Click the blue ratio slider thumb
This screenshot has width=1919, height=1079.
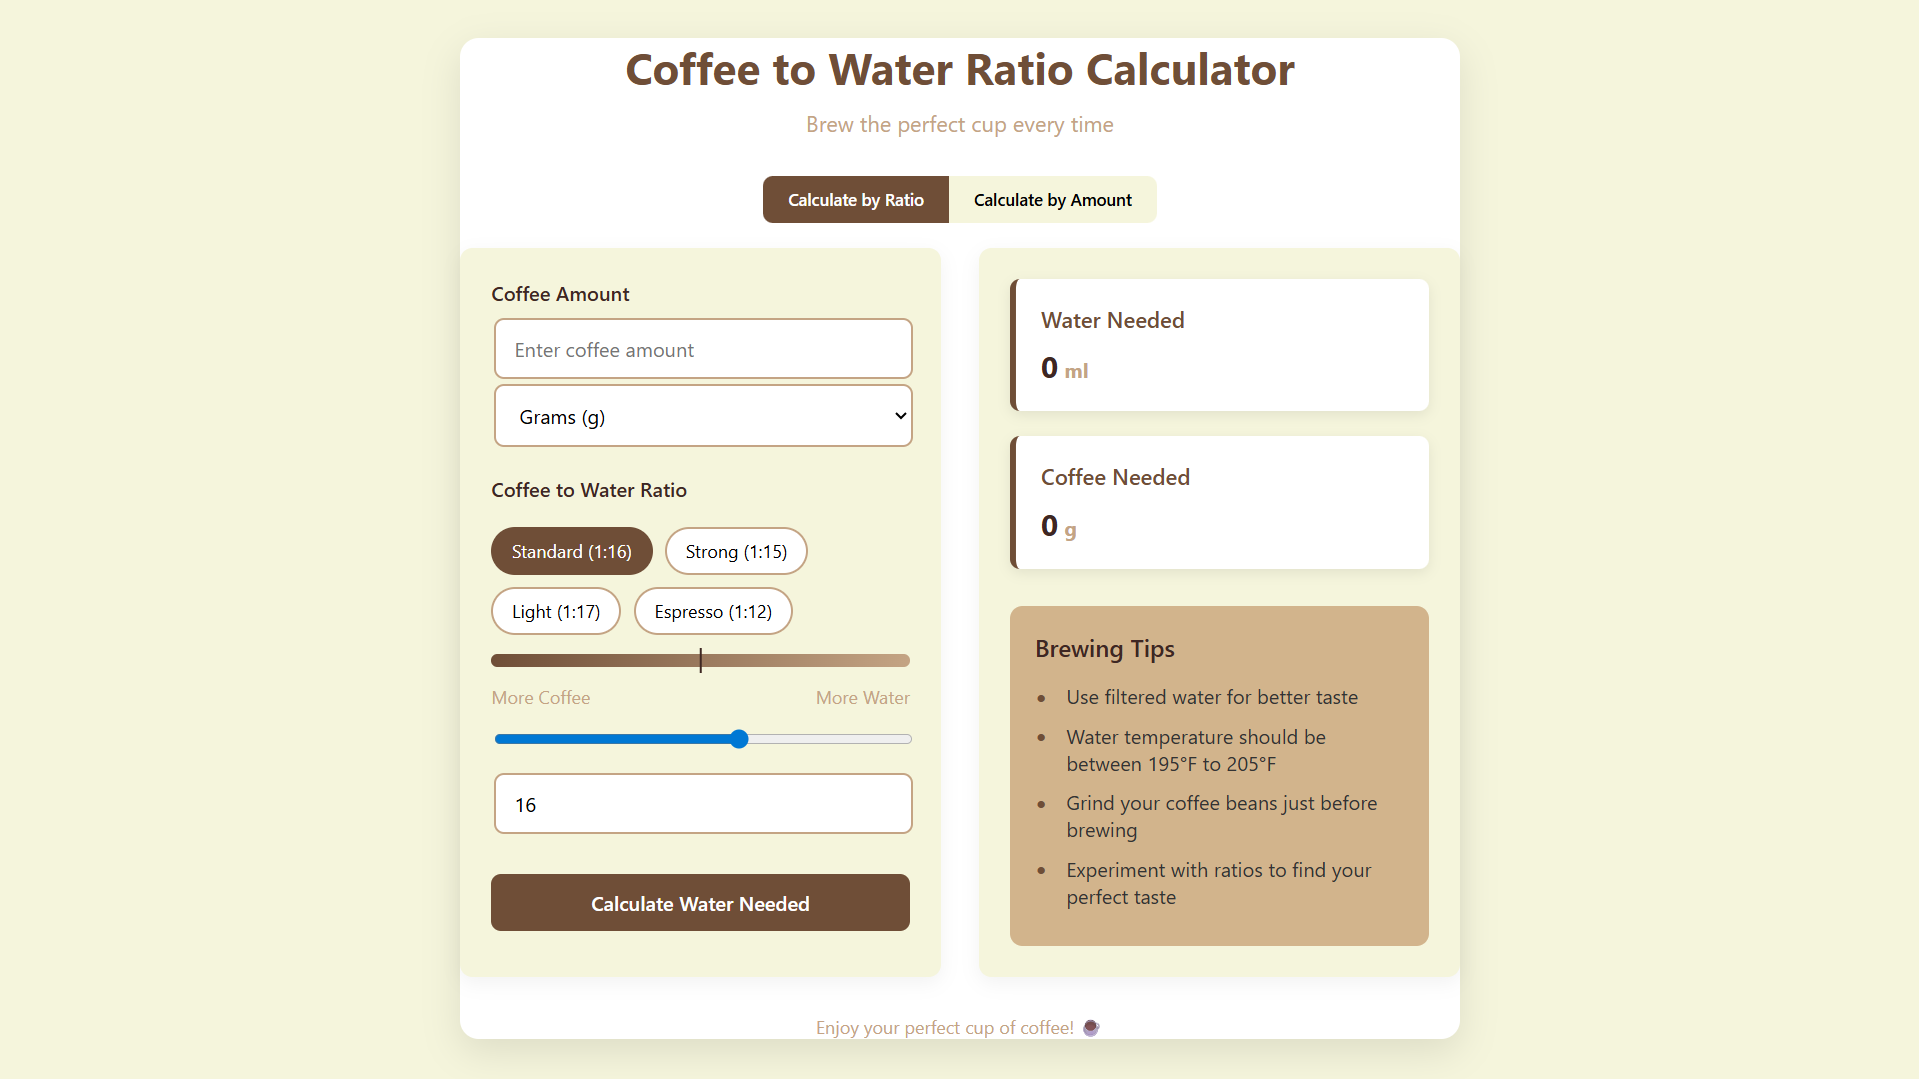click(x=739, y=739)
